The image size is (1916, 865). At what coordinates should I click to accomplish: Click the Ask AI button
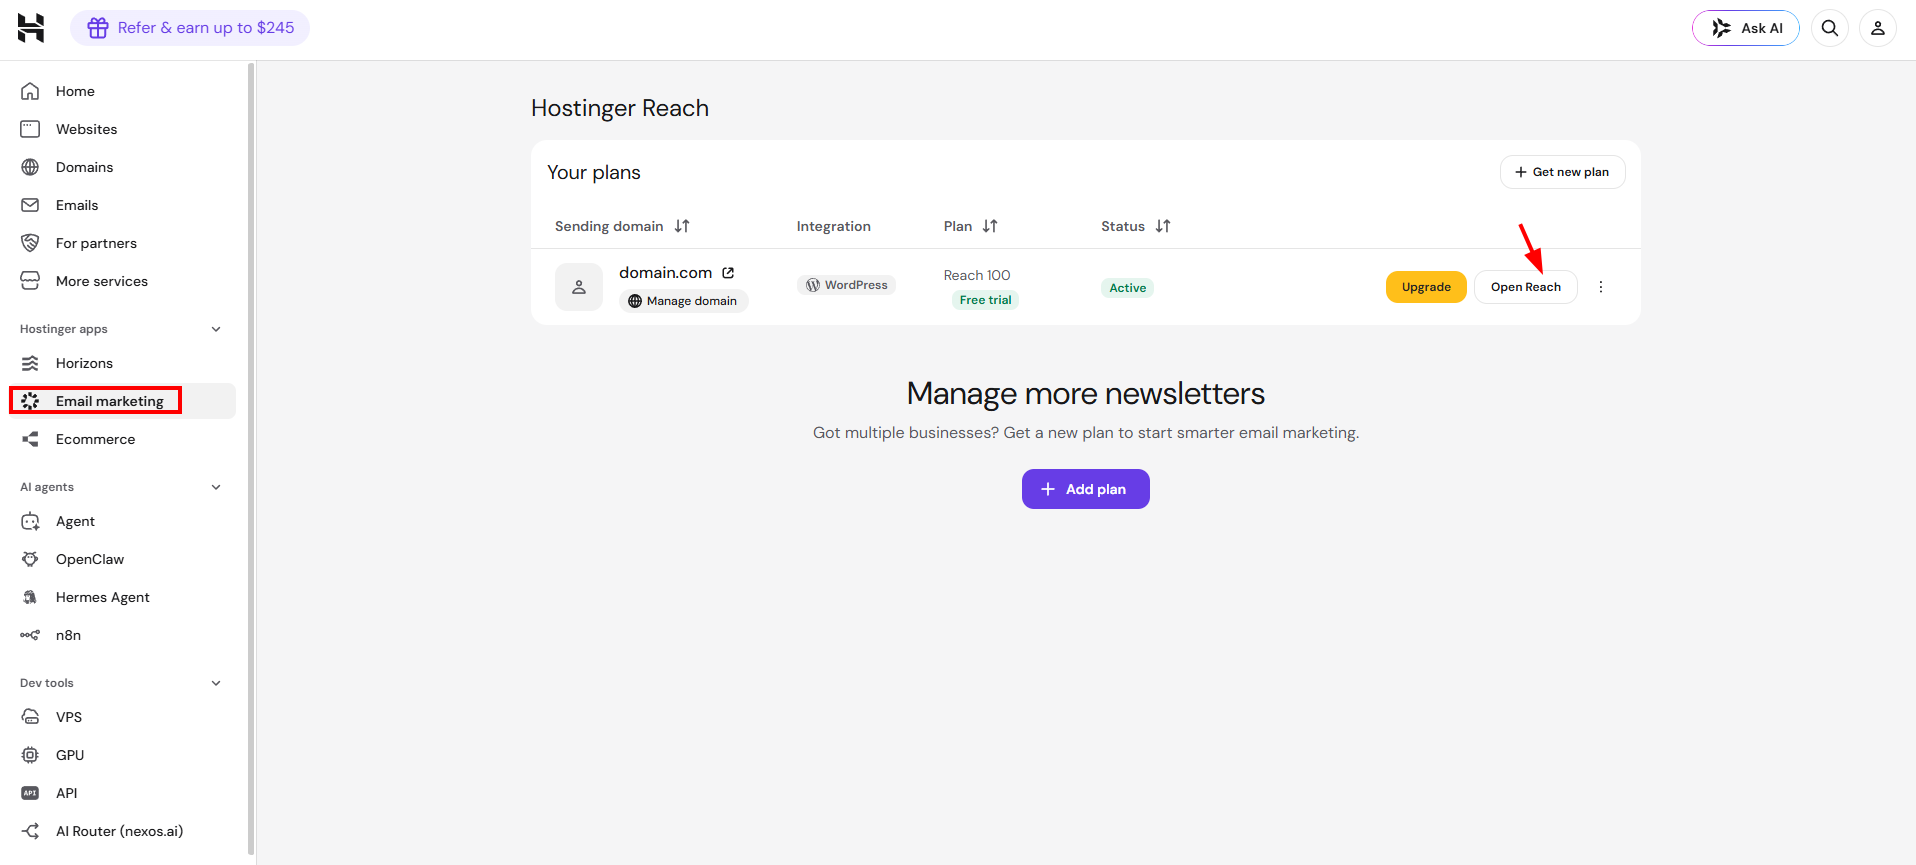tap(1746, 28)
